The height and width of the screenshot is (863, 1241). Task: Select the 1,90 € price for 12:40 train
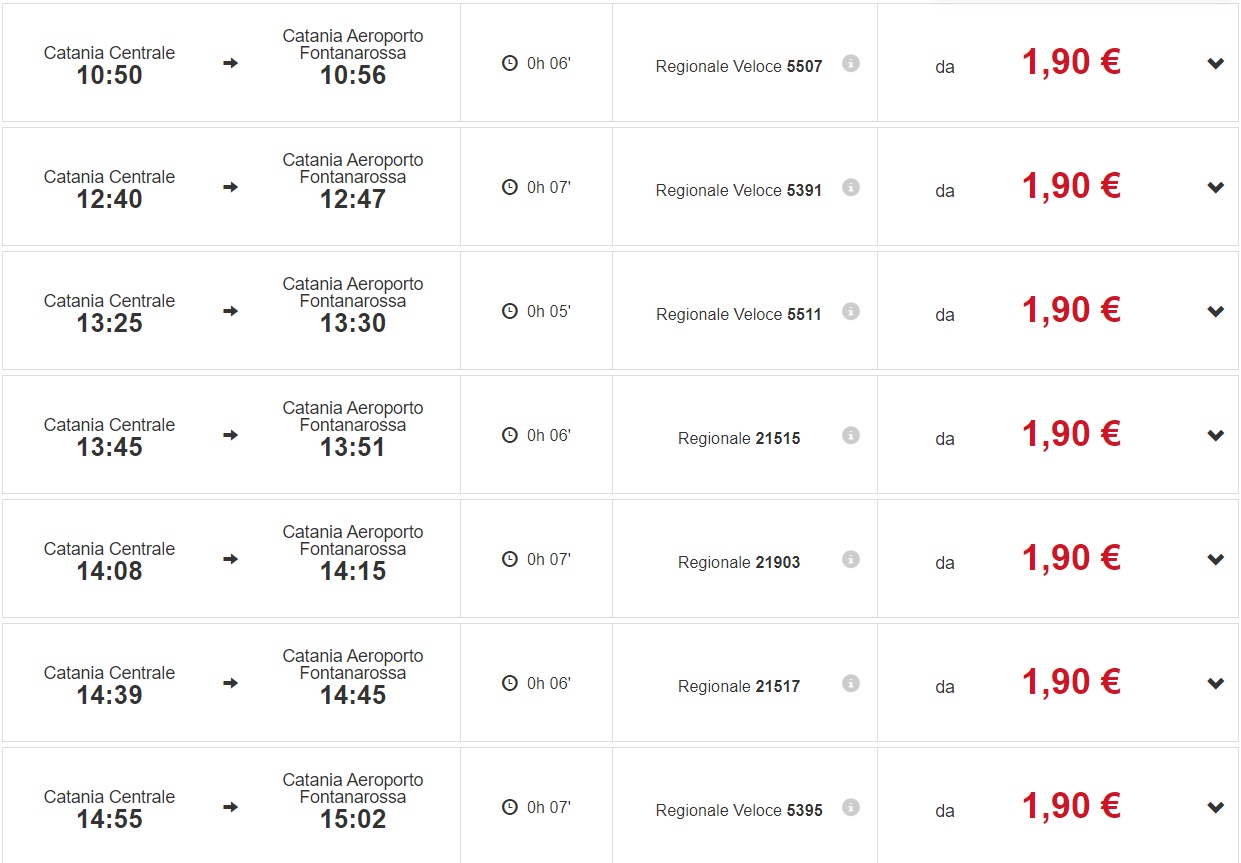click(x=1070, y=186)
